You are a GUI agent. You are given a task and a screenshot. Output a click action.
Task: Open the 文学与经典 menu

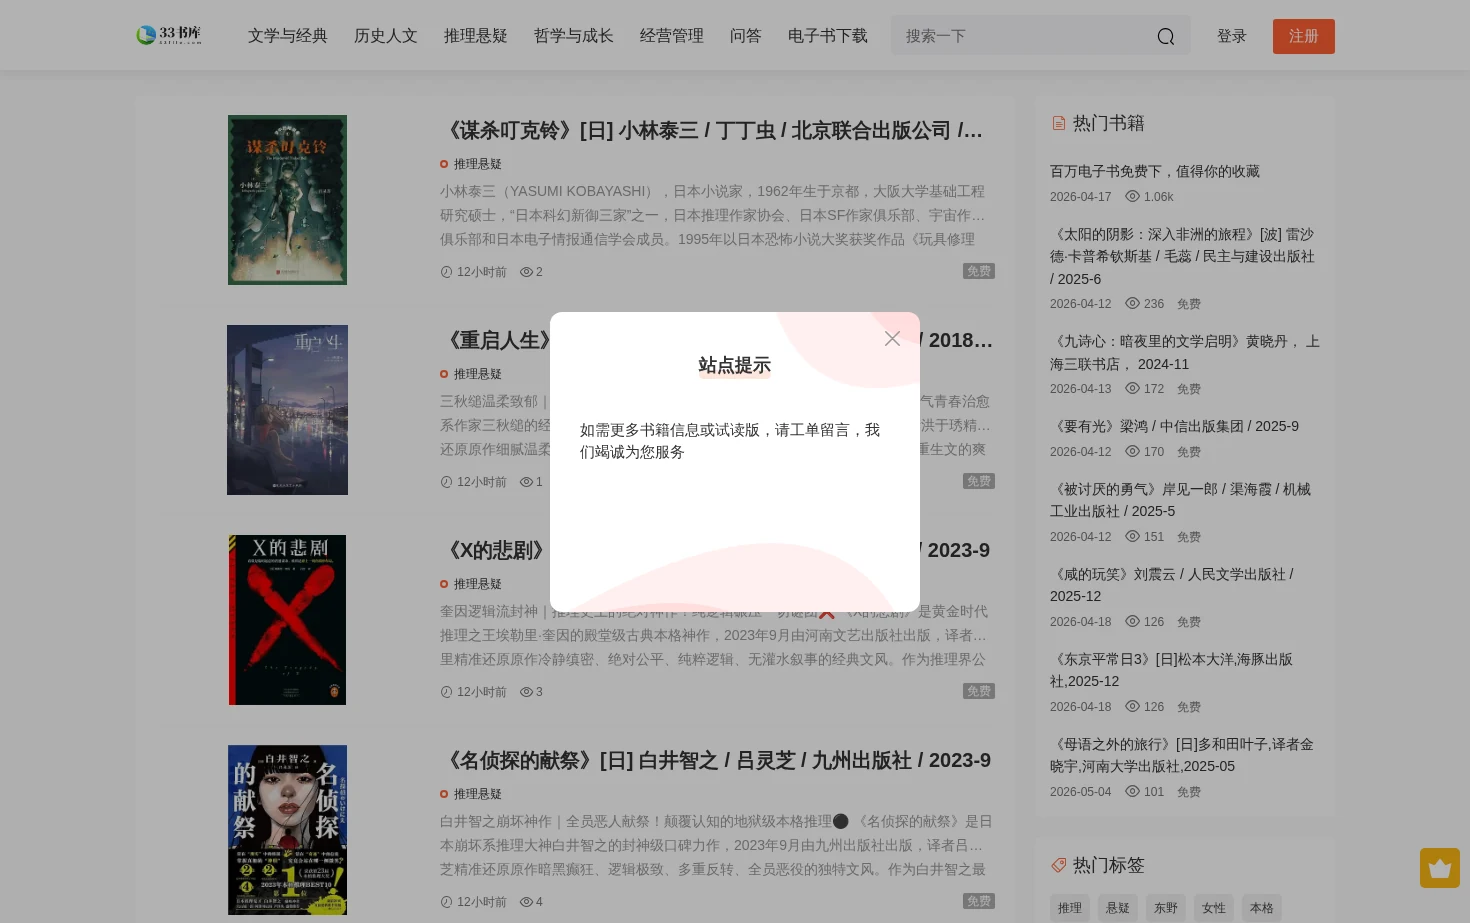288,36
